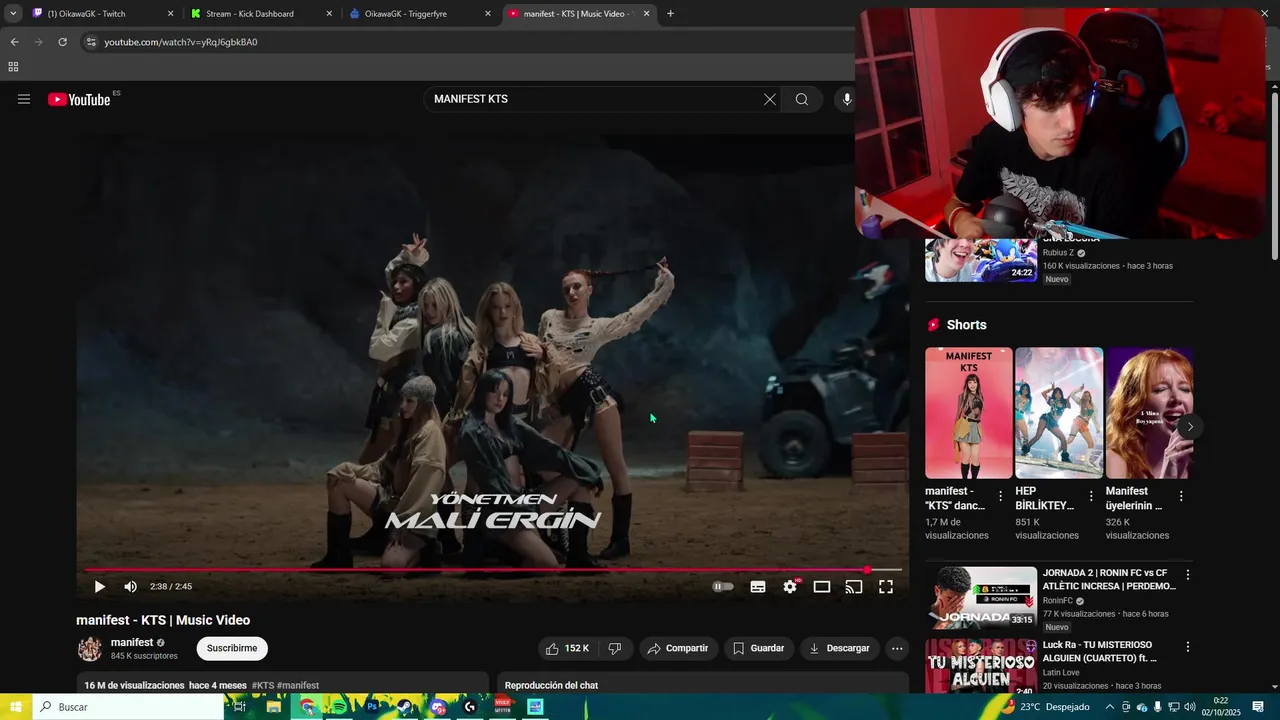Screen dimensions: 1280x720
Task: Click the search magnifier button
Action: click(802, 99)
